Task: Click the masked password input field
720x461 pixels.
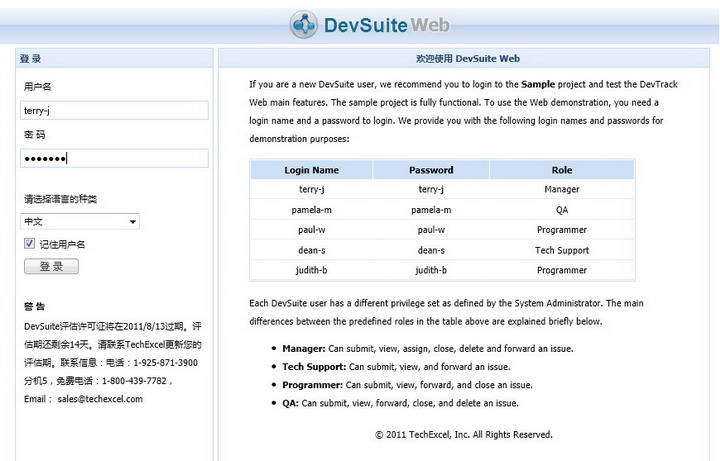Action: (x=114, y=158)
